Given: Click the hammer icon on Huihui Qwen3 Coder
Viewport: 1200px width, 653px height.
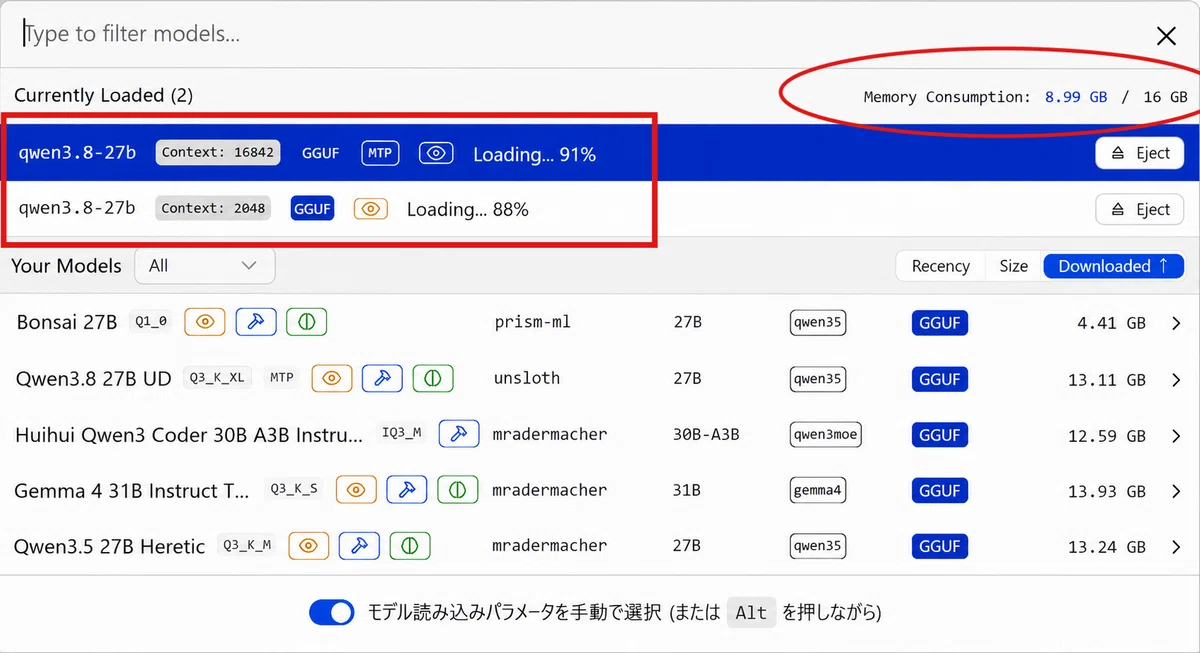Looking at the screenshot, I should [x=459, y=434].
